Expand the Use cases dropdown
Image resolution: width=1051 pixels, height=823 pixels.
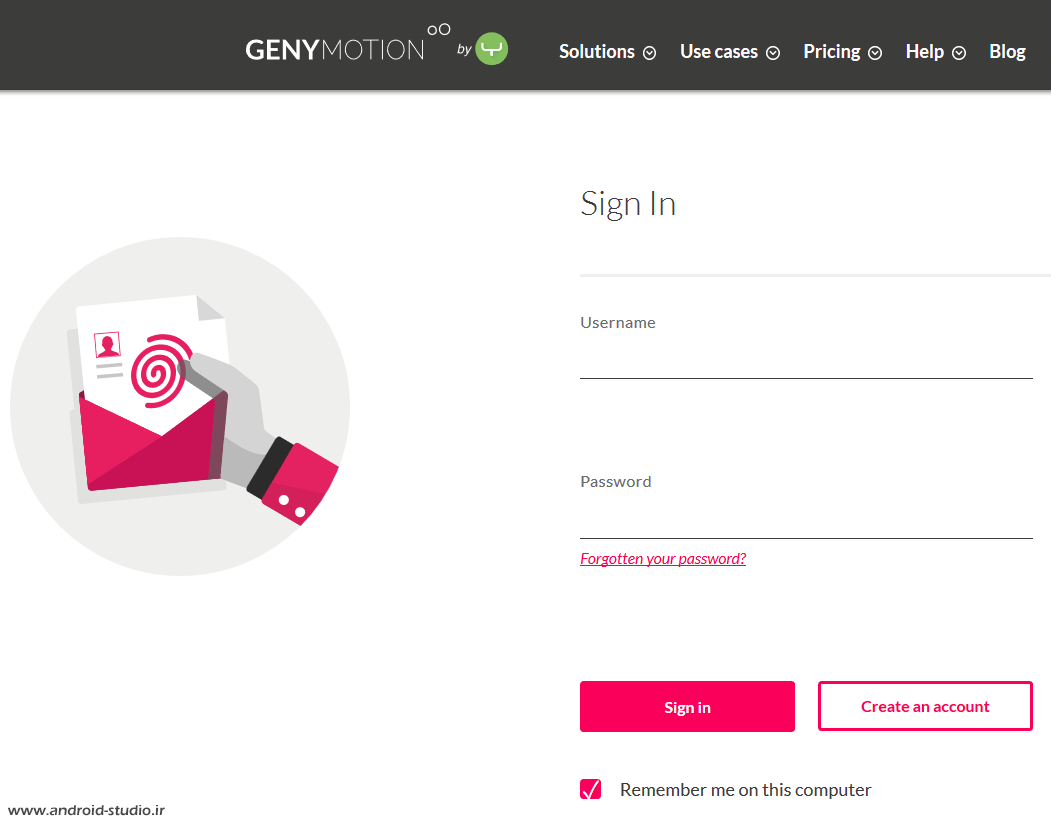click(x=718, y=51)
